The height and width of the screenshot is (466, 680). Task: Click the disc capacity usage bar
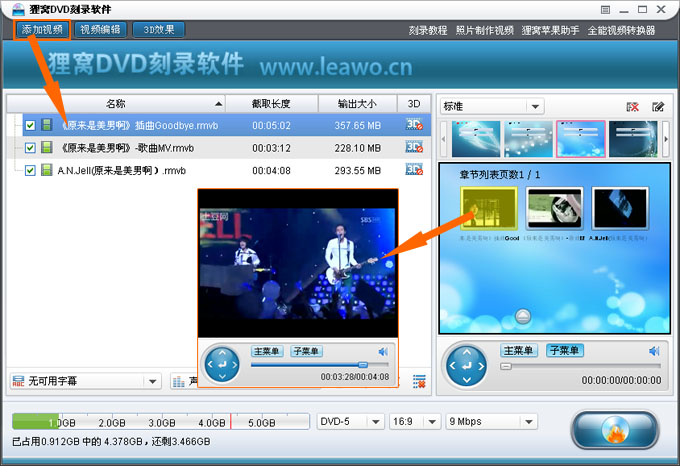point(161,421)
